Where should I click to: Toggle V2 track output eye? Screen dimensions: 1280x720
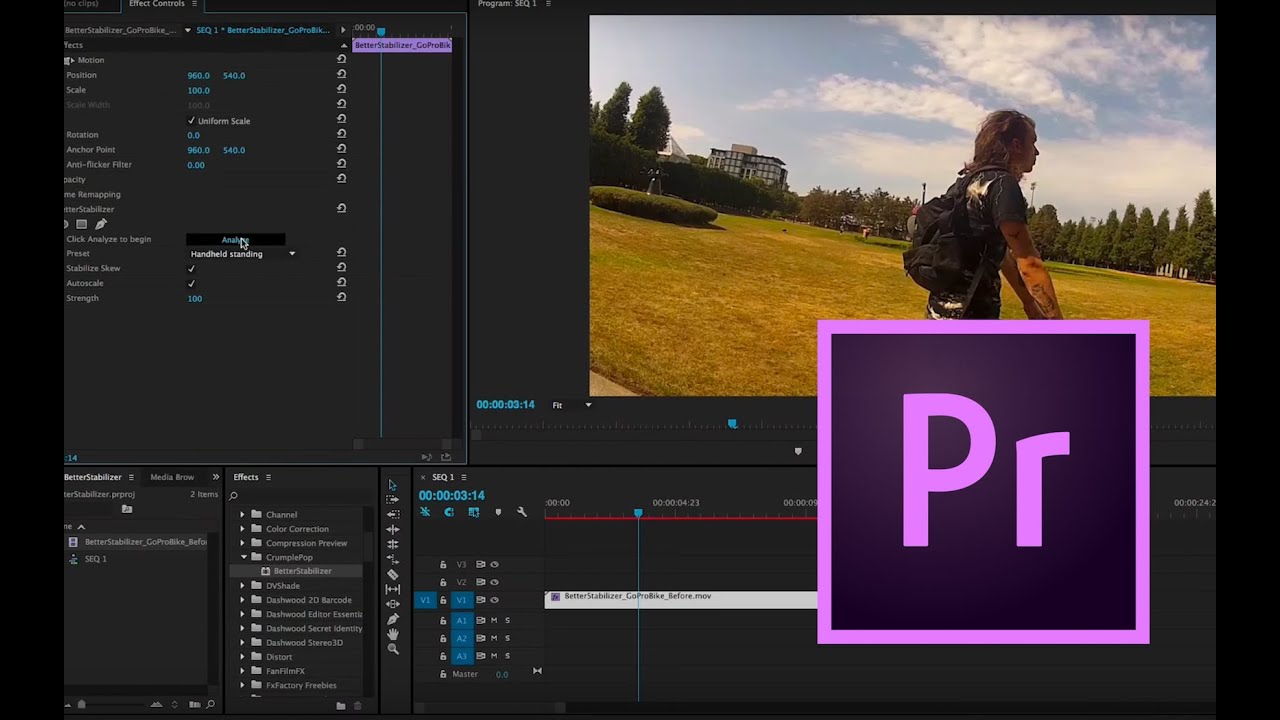pyautogui.click(x=494, y=582)
